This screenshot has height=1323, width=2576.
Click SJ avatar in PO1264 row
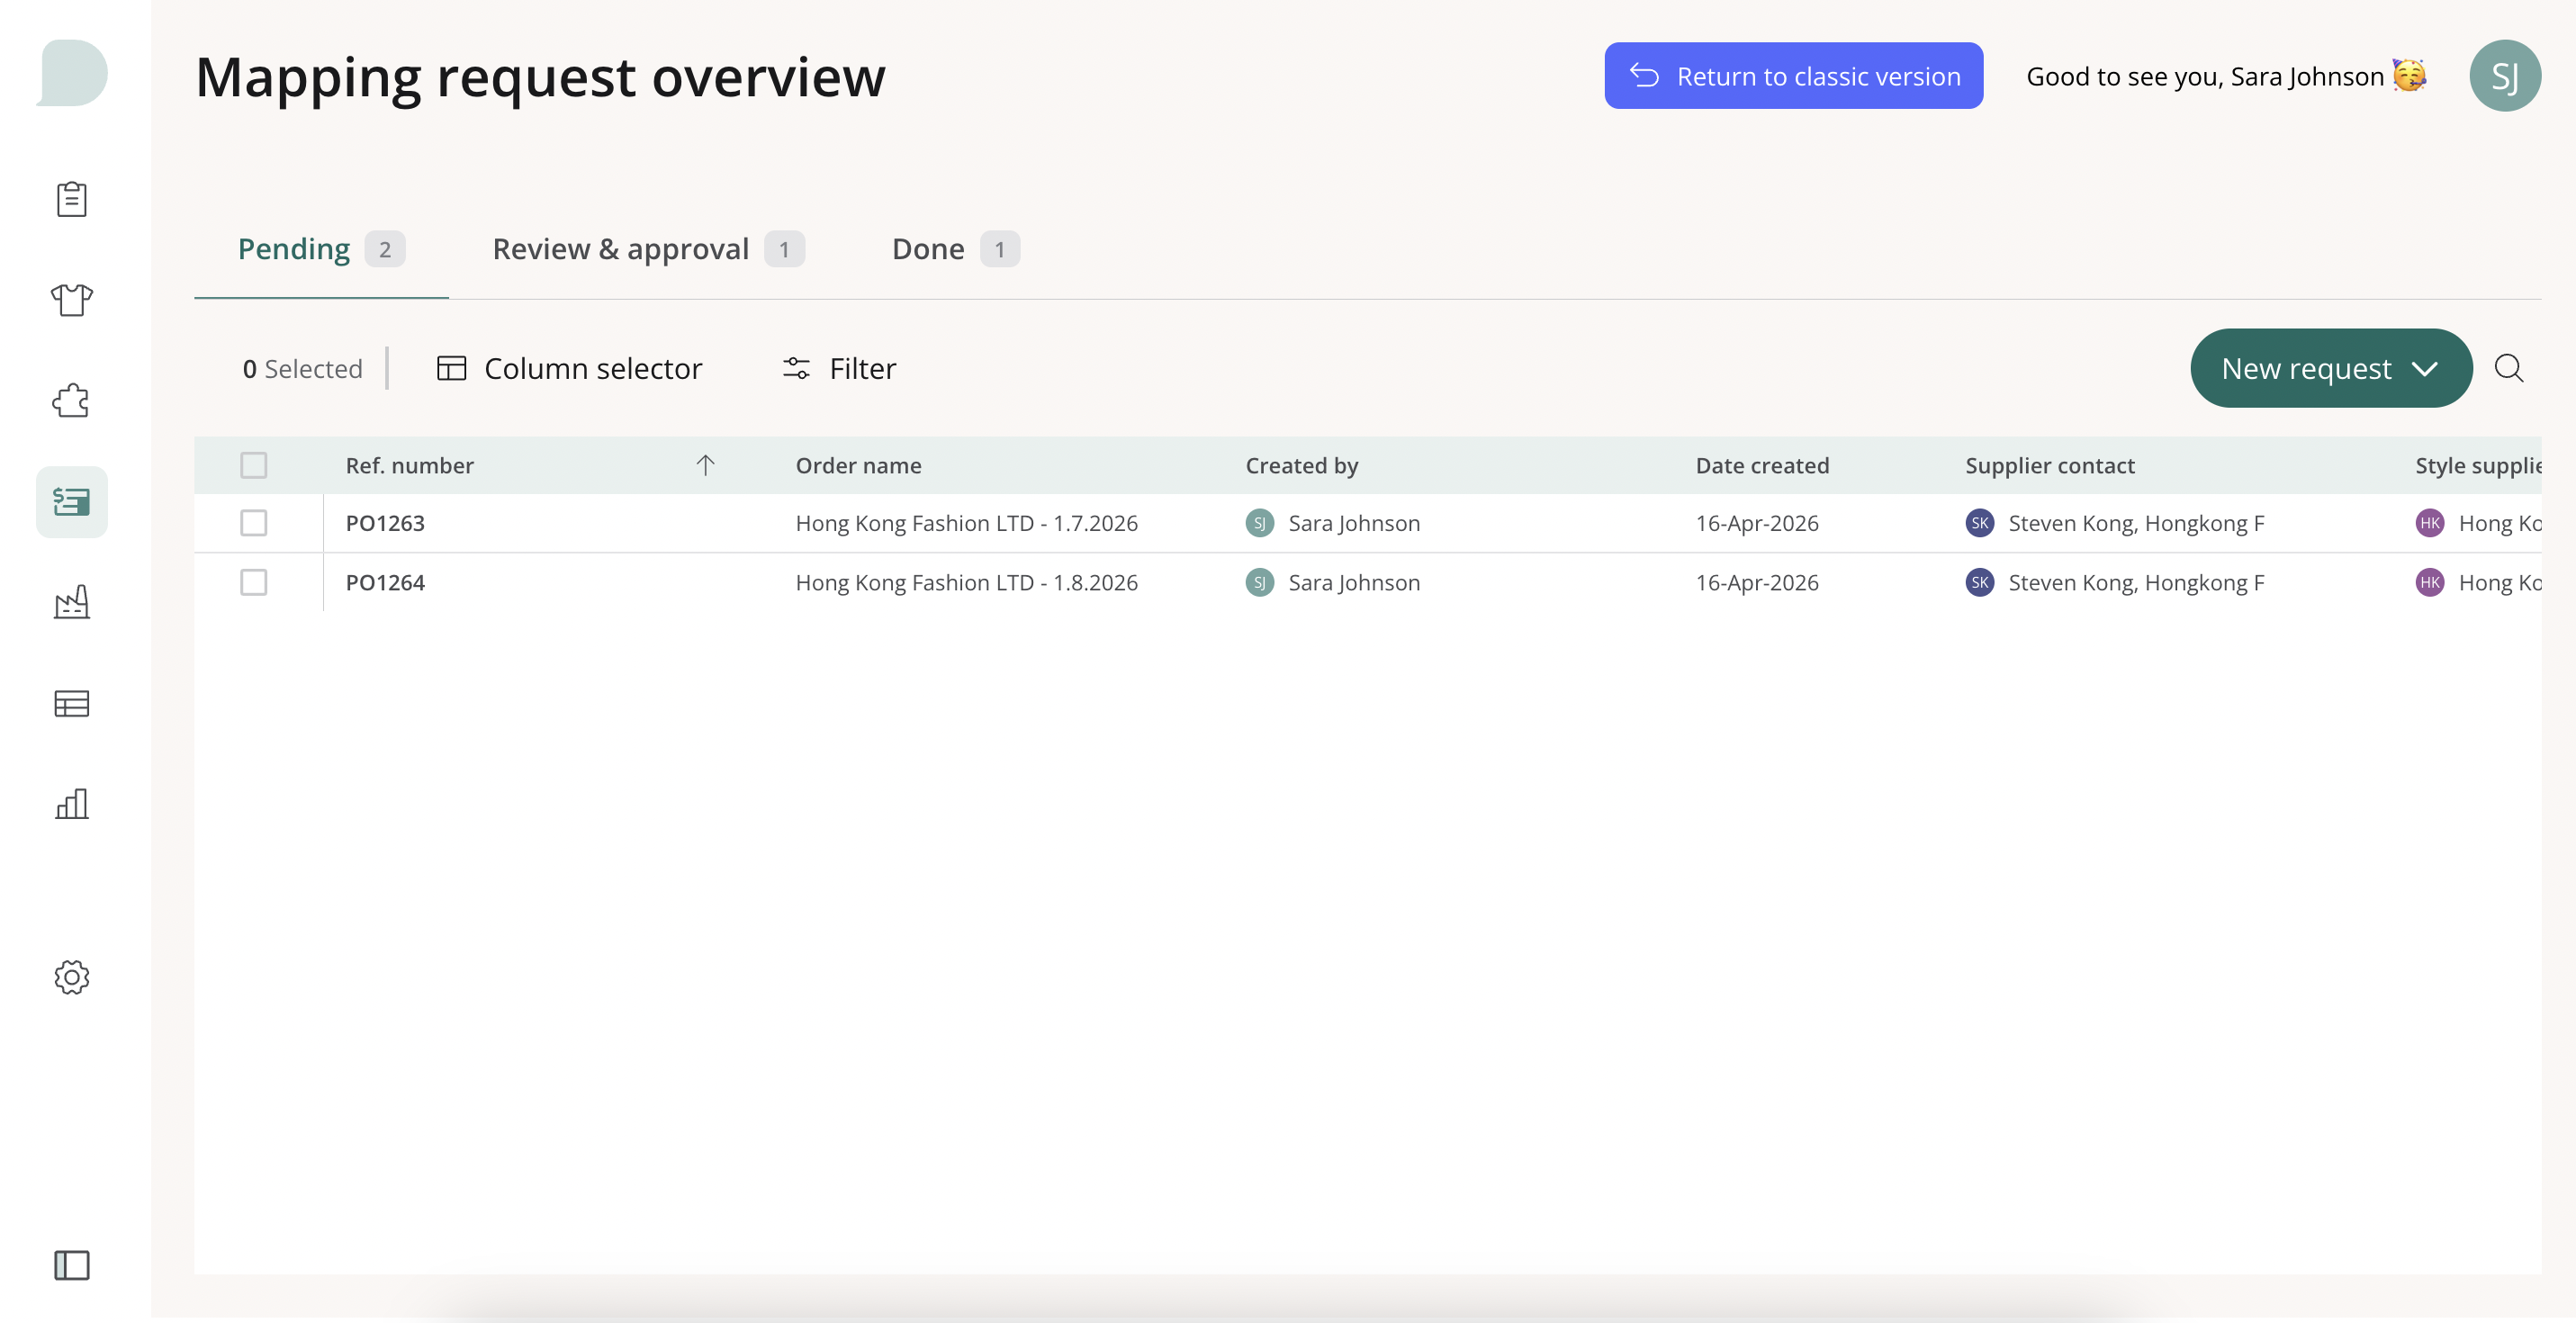click(1260, 583)
